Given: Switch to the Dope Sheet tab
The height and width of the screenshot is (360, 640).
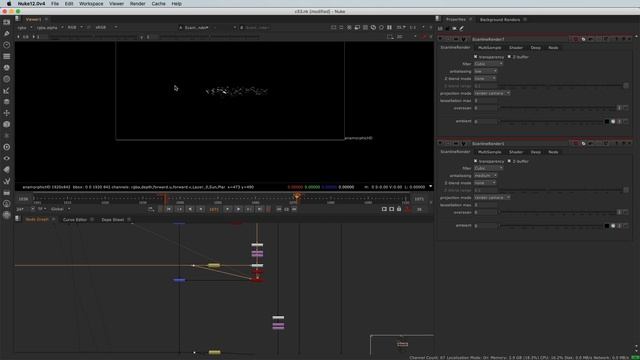Looking at the screenshot, I should pyautogui.click(x=113, y=220).
